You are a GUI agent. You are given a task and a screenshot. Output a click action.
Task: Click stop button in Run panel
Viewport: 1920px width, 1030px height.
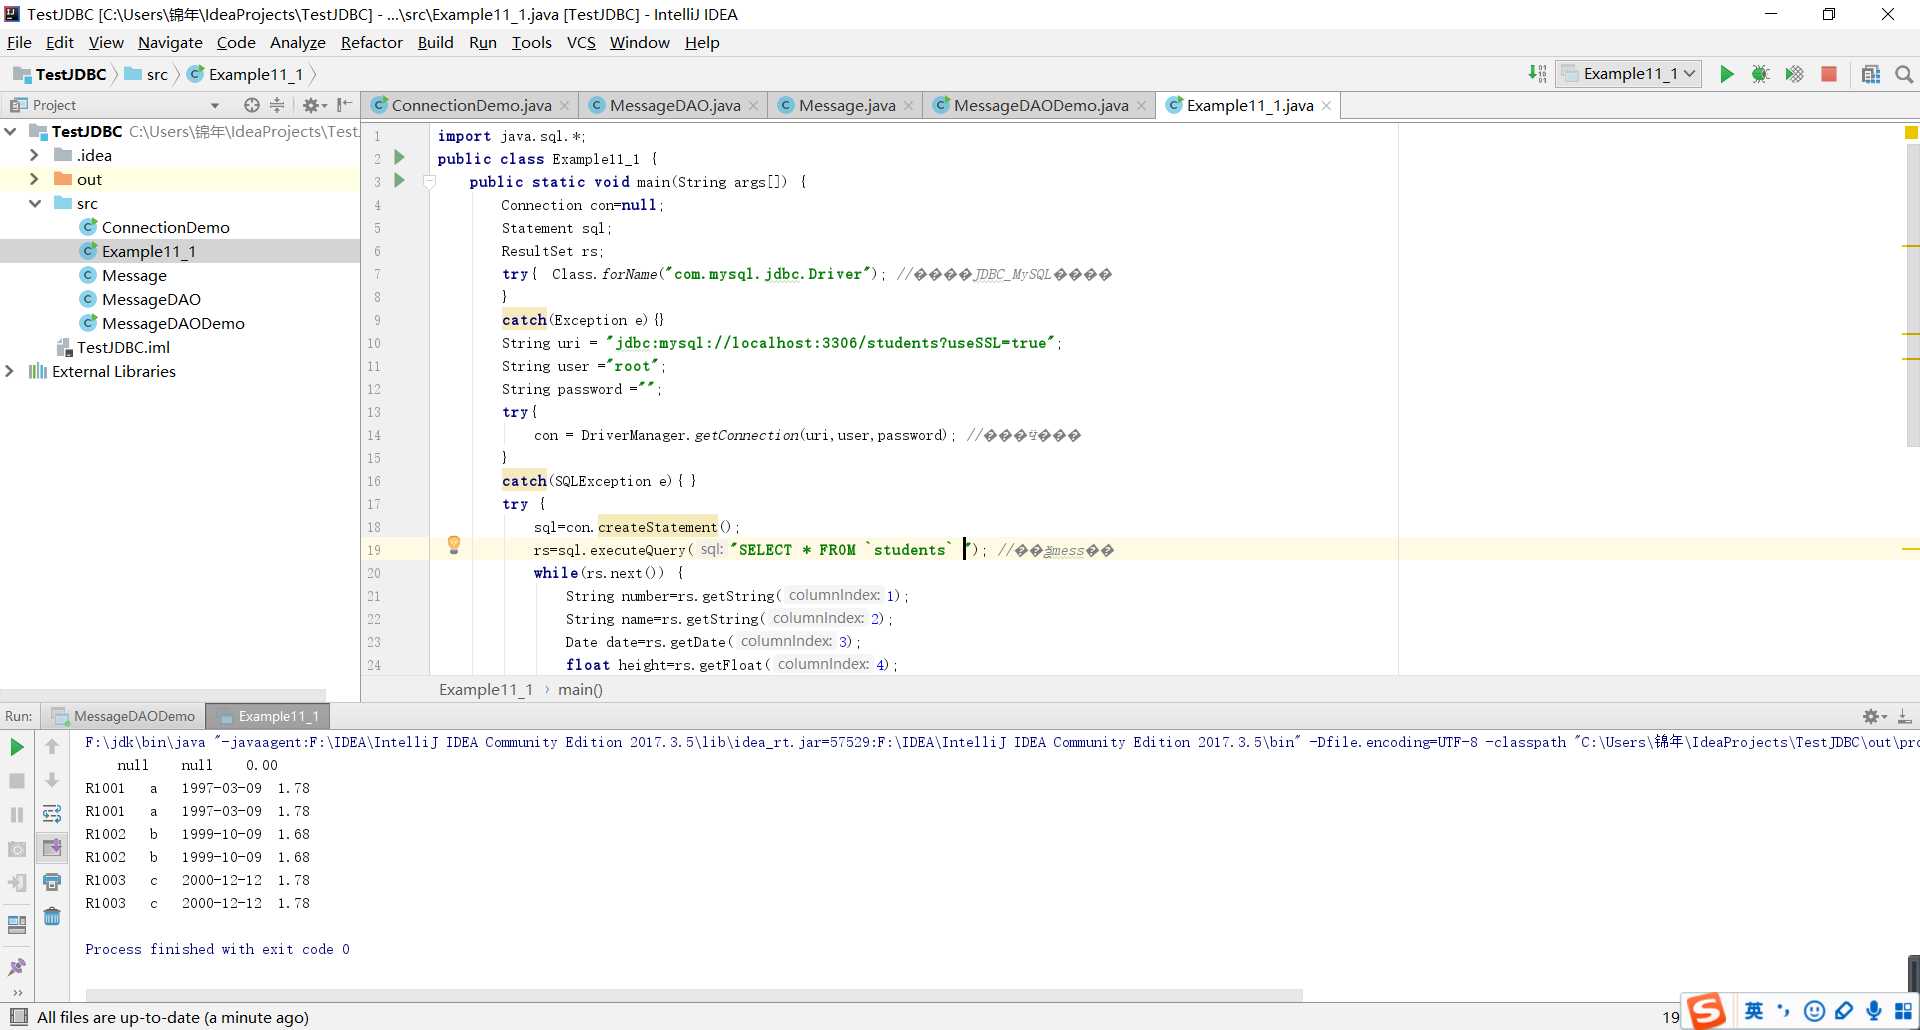pyautogui.click(x=17, y=781)
